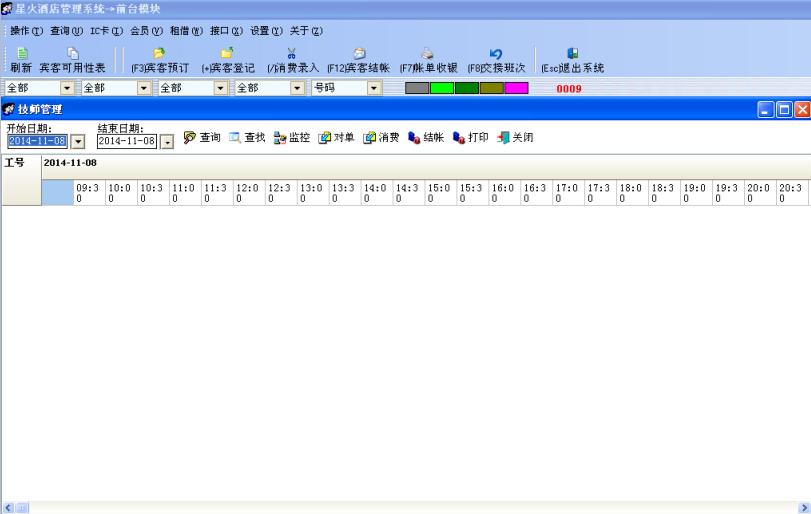Viewport: 811px width, 514px height.
Task: Open 宾客可用性表 guest availability table
Action: click(72, 60)
